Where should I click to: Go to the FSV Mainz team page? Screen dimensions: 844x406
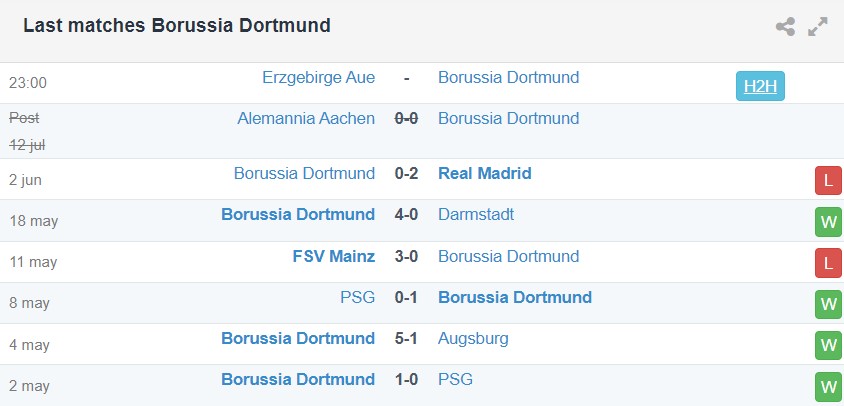[334, 256]
